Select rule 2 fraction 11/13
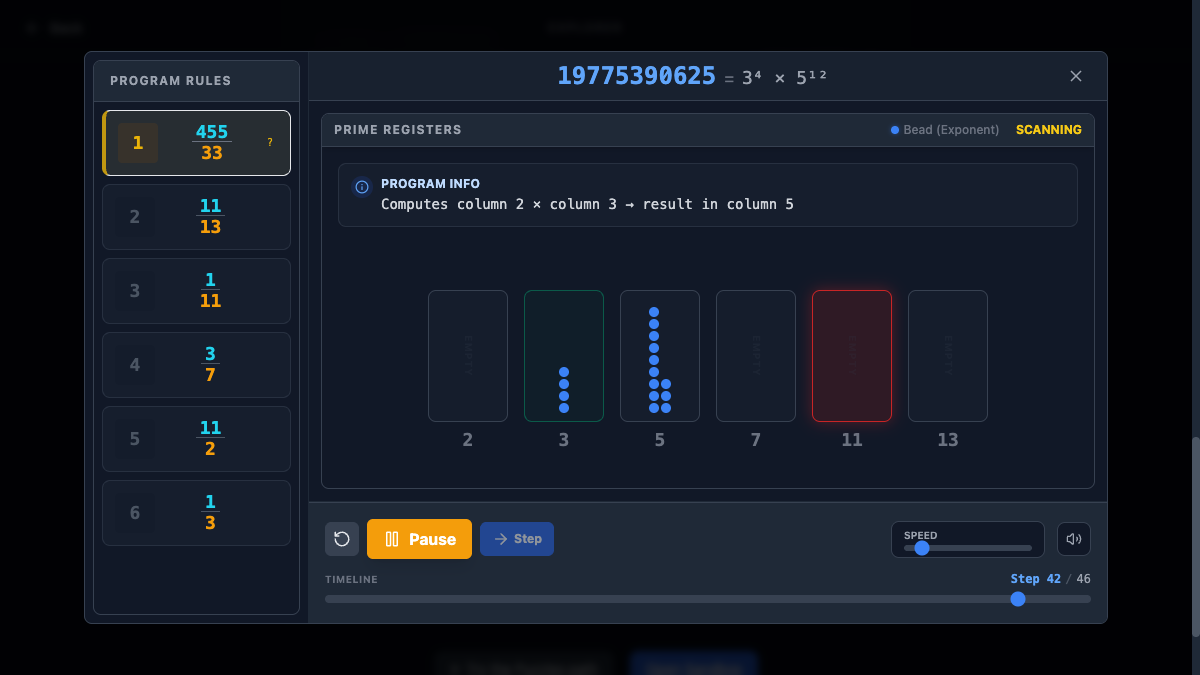Viewport: 1200px width, 675px height. [x=210, y=217]
